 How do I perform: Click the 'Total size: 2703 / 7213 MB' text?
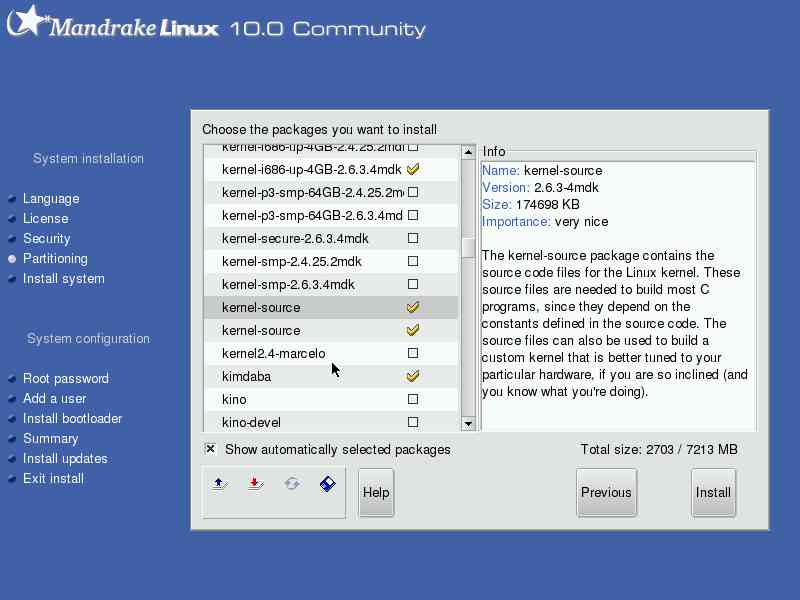(659, 449)
